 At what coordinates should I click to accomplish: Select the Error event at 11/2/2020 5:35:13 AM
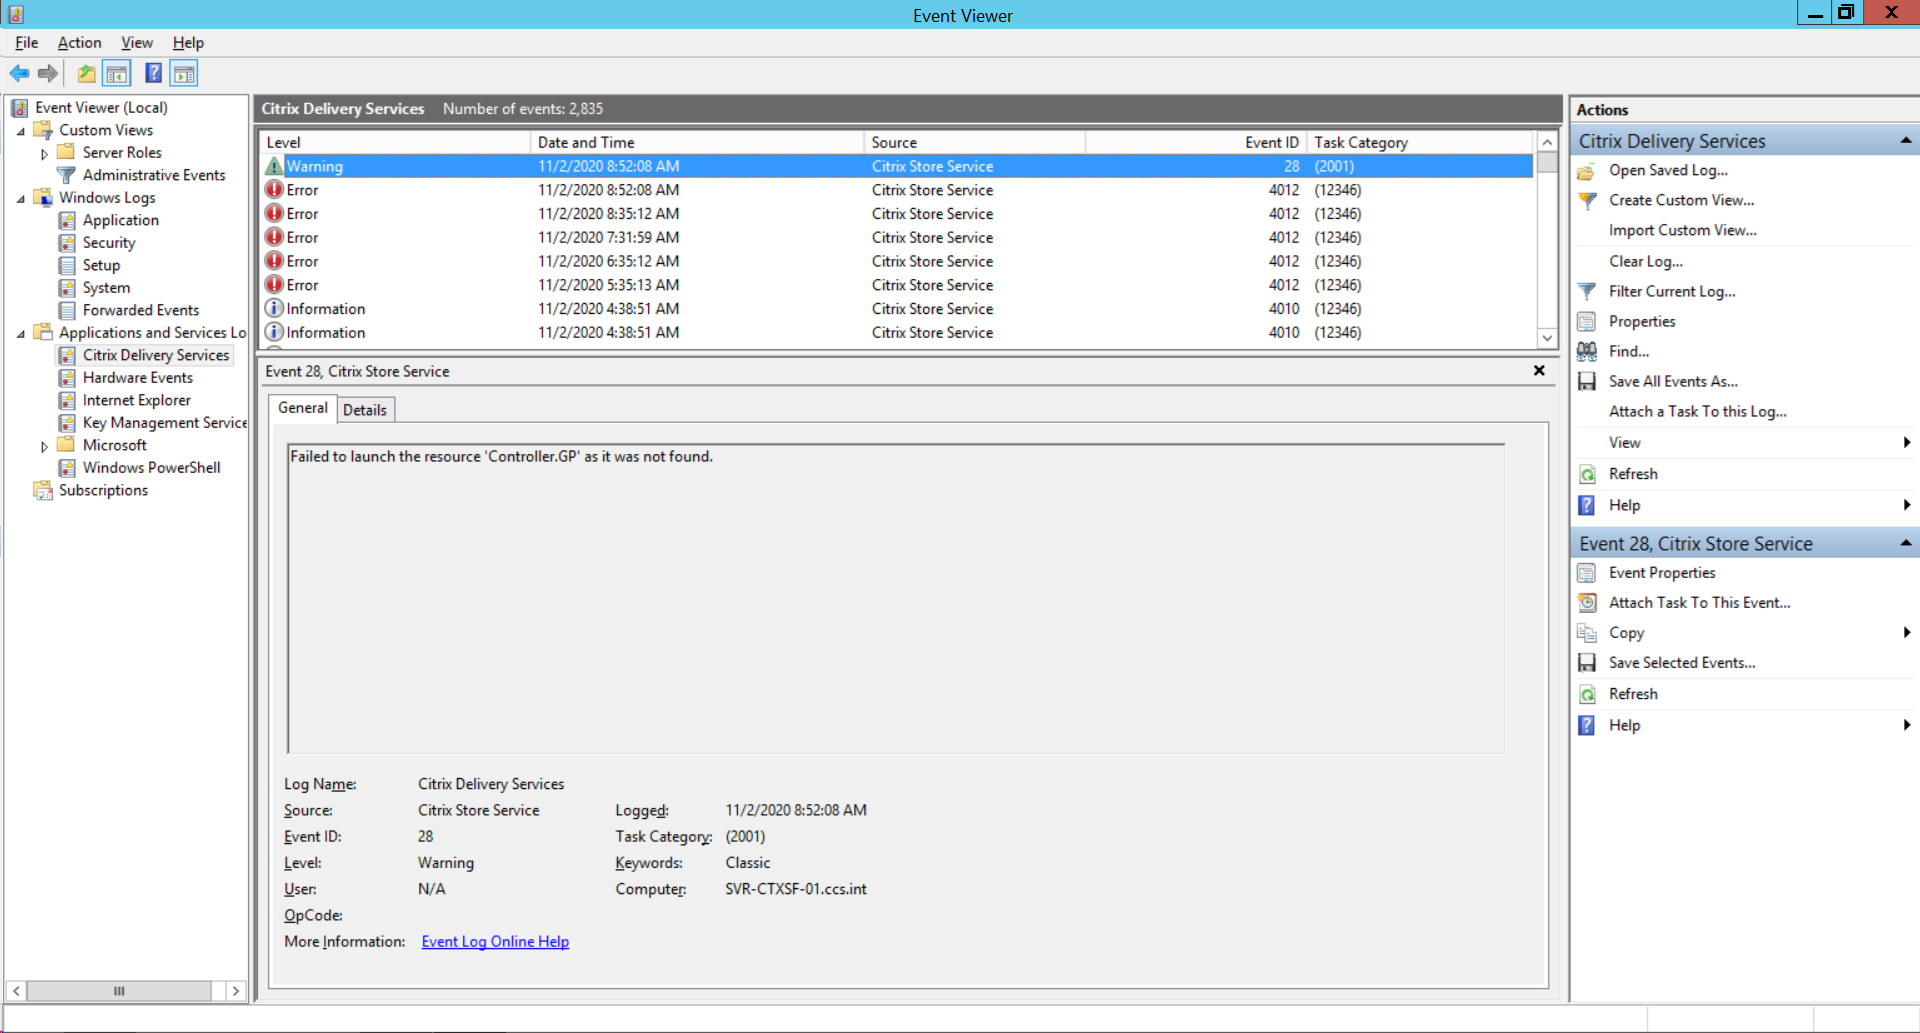coord(897,285)
